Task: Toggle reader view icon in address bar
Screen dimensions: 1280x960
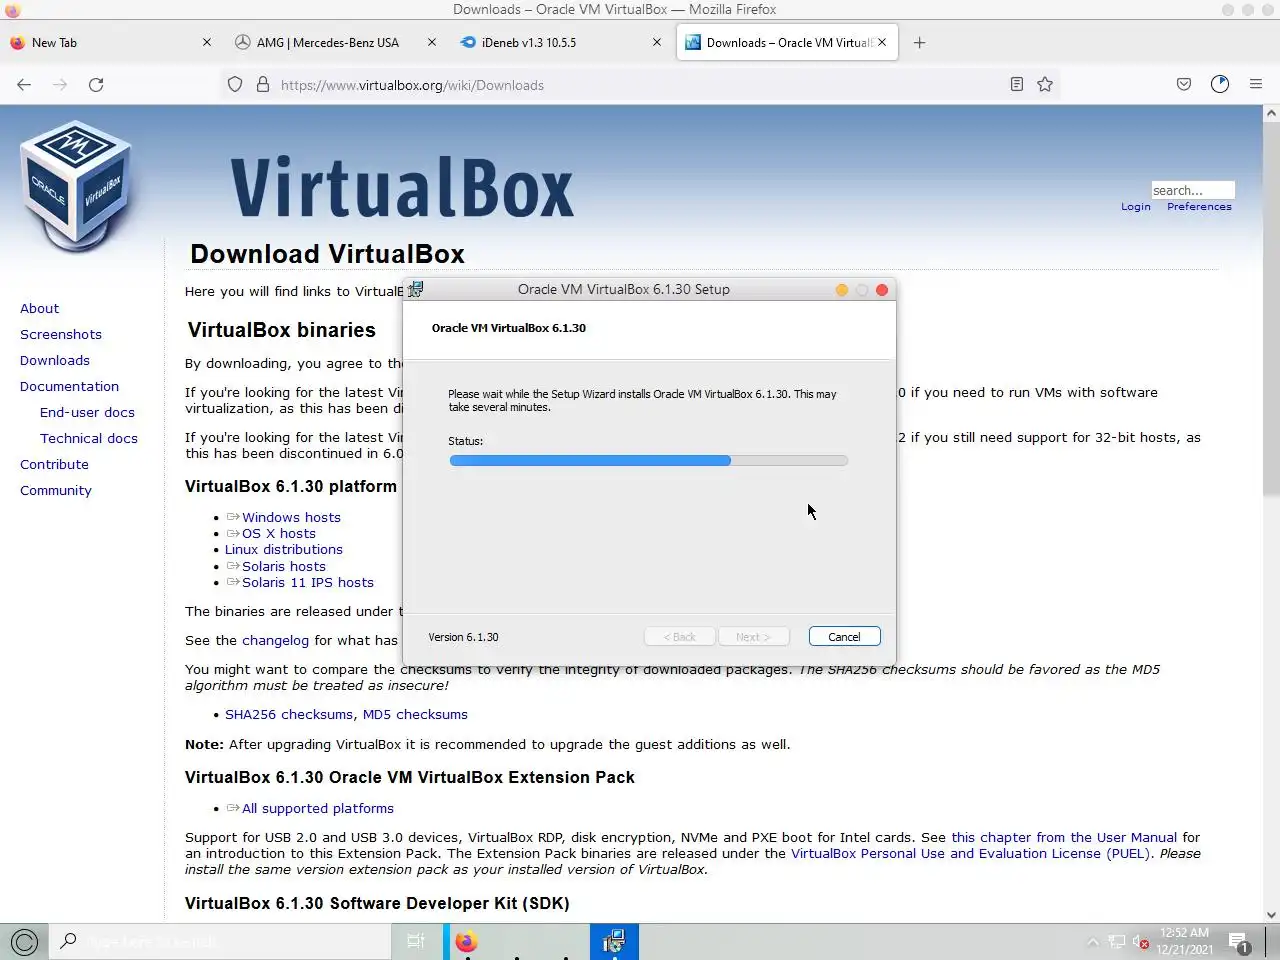Action: tap(1017, 85)
